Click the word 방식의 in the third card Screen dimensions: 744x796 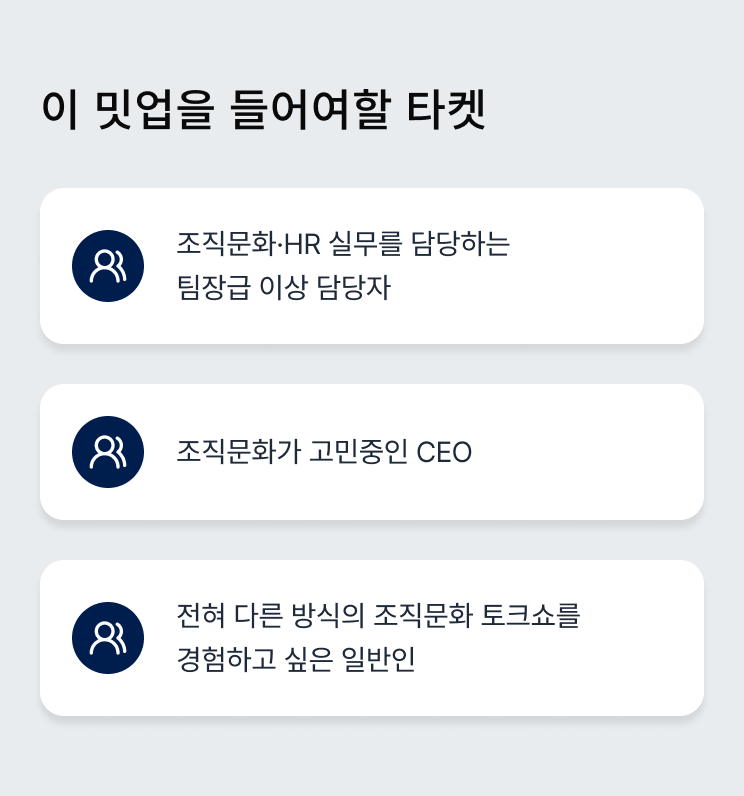328,615
